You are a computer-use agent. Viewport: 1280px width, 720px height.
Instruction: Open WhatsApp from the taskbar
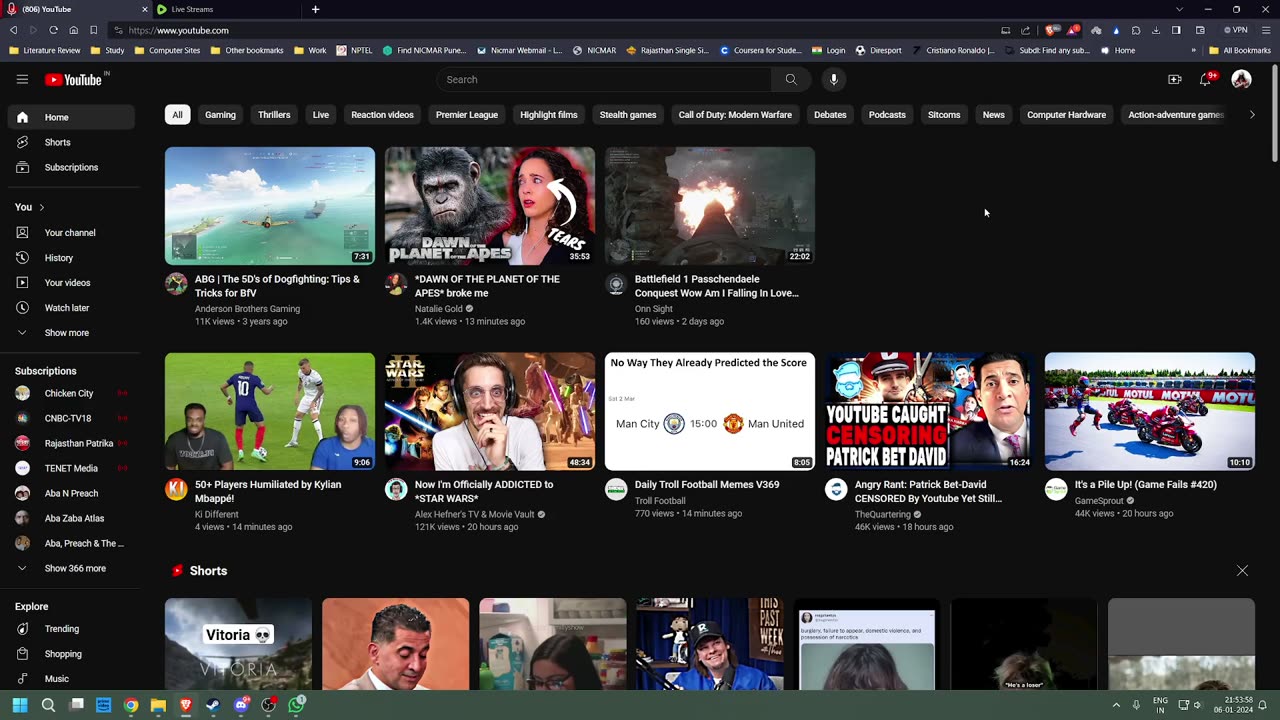tap(296, 705)
